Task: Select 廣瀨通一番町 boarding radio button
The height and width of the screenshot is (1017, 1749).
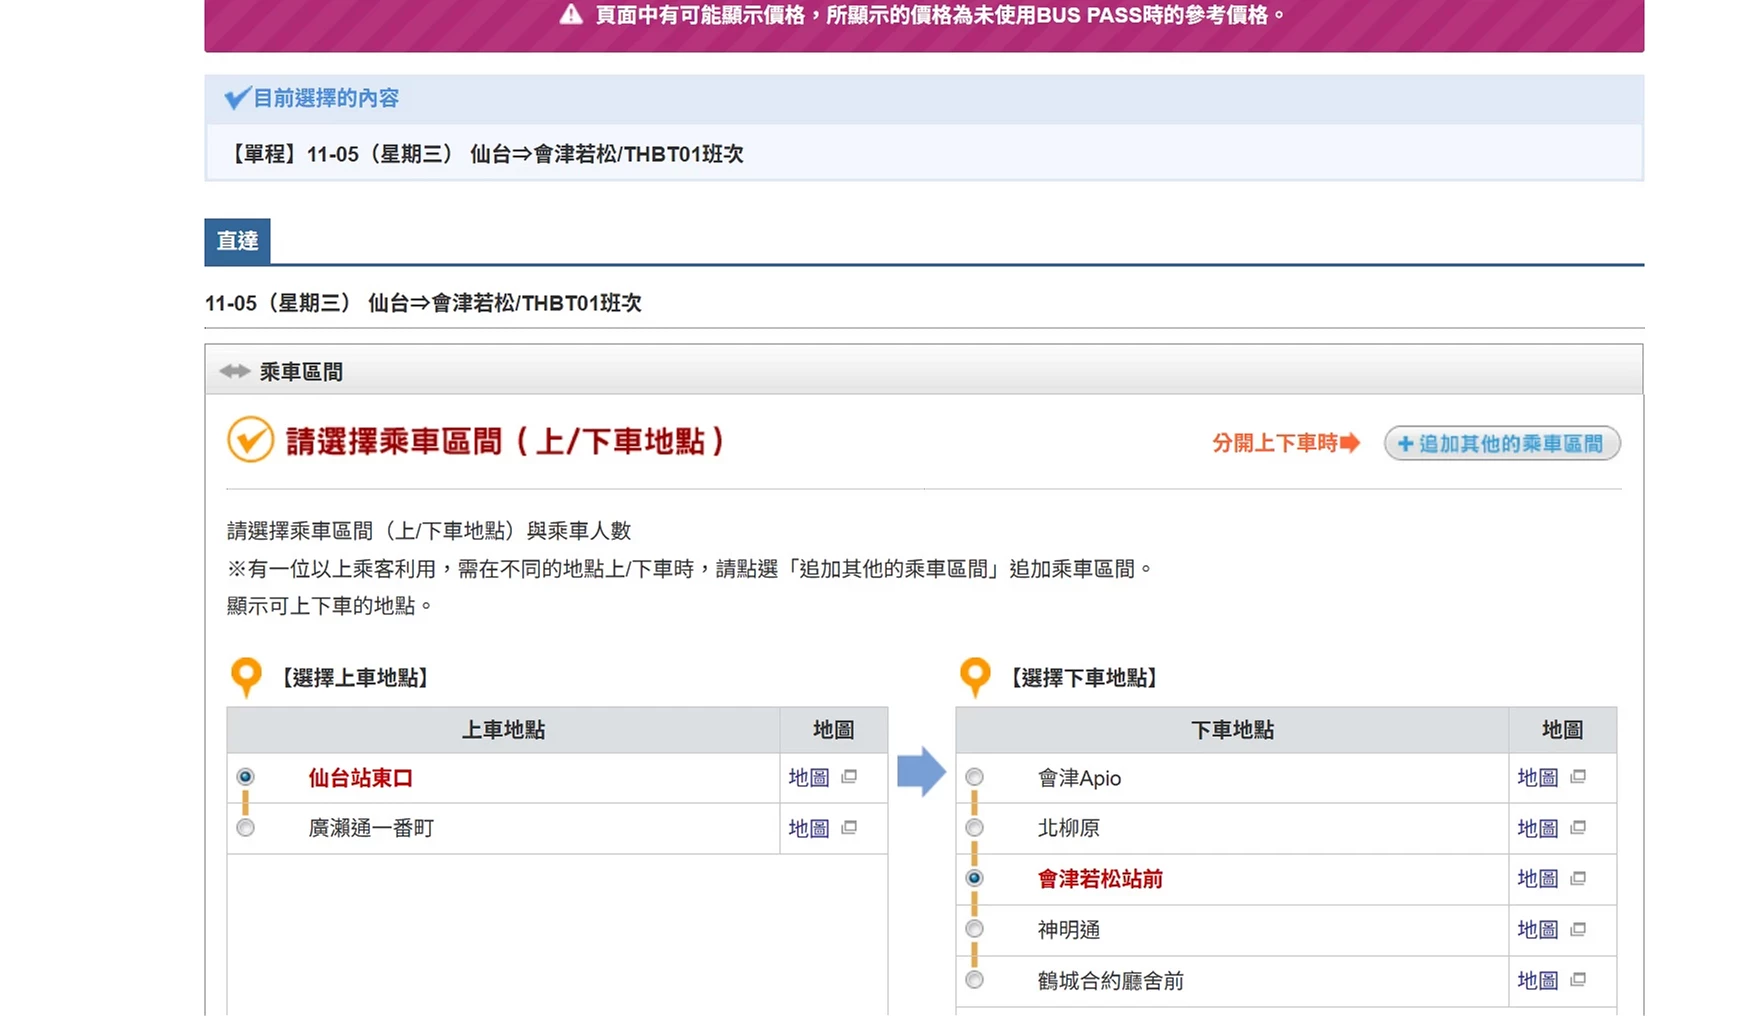Action: pos(246,828)
